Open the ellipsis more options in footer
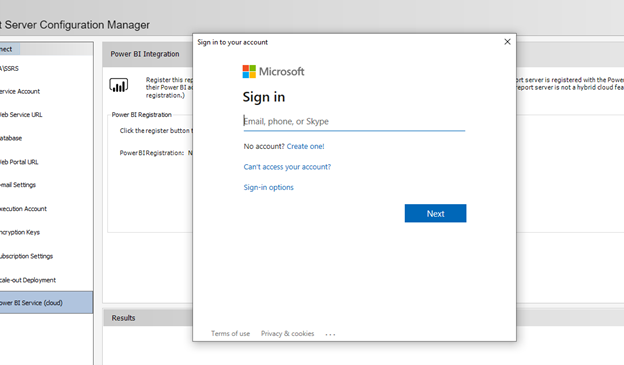Screen dimensions: 624x365 pos(330,334)
